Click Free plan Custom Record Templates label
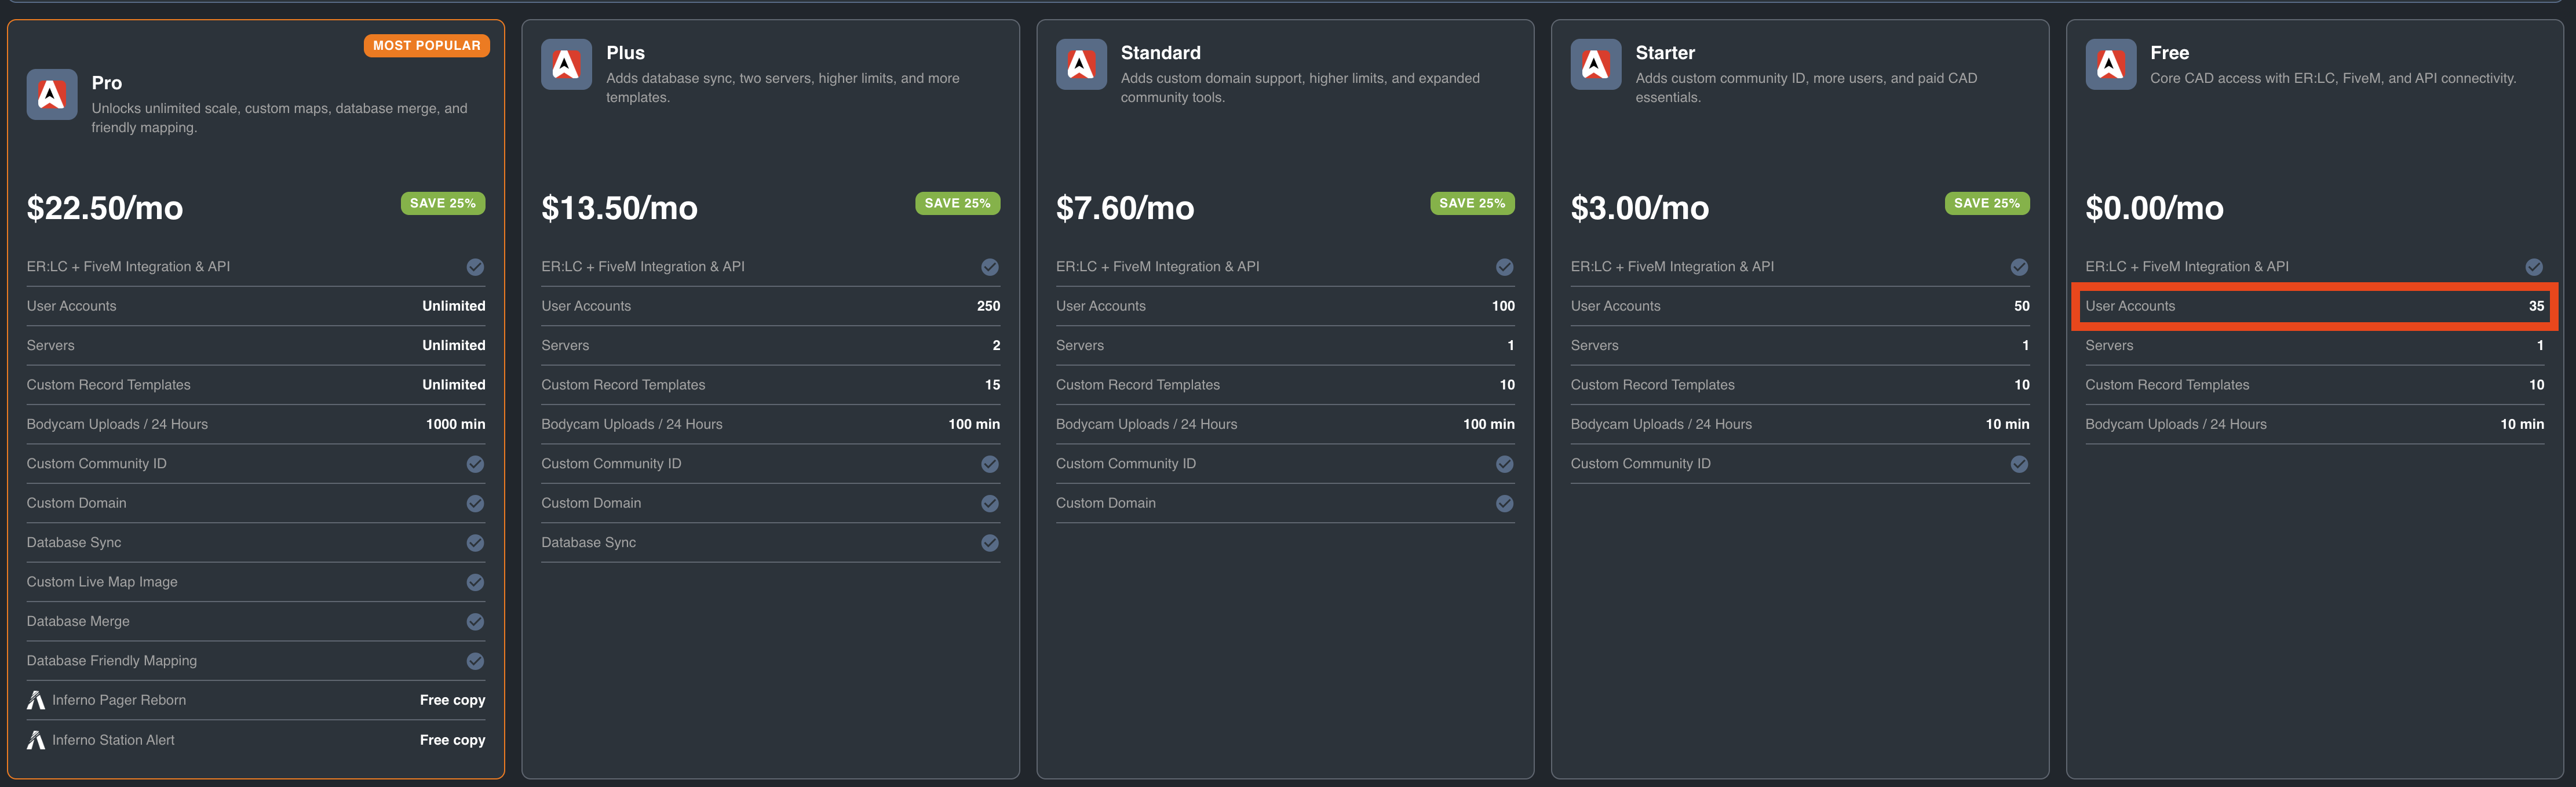Image resolution: width=2576 pixels, height=787 pixels. 2167,385
